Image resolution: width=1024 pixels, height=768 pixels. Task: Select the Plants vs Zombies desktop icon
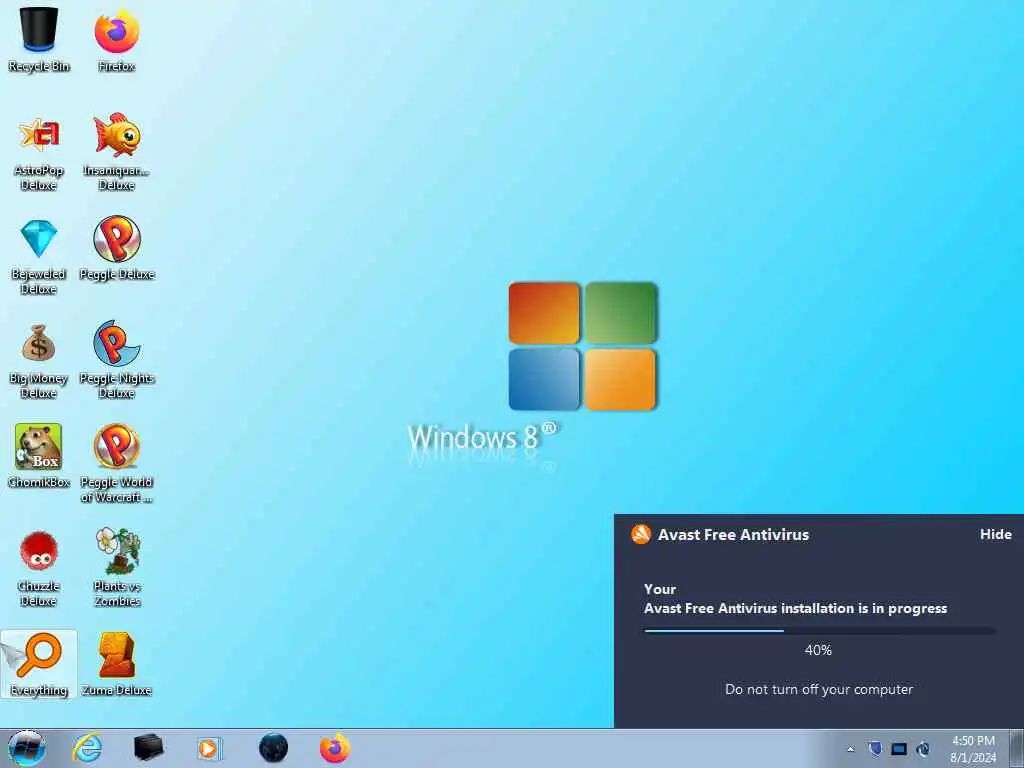point(116,568)
